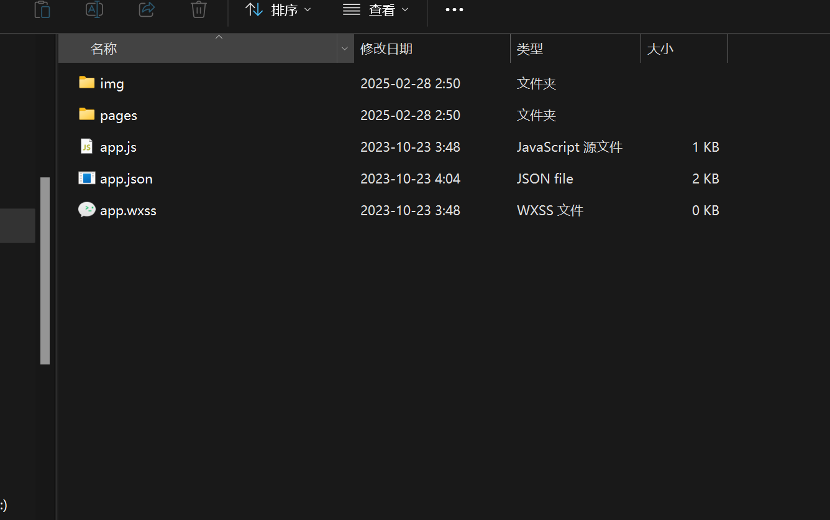Click the Delete trash can icon
The height and width of the screenshot is (520, 830).
[199, 10]
